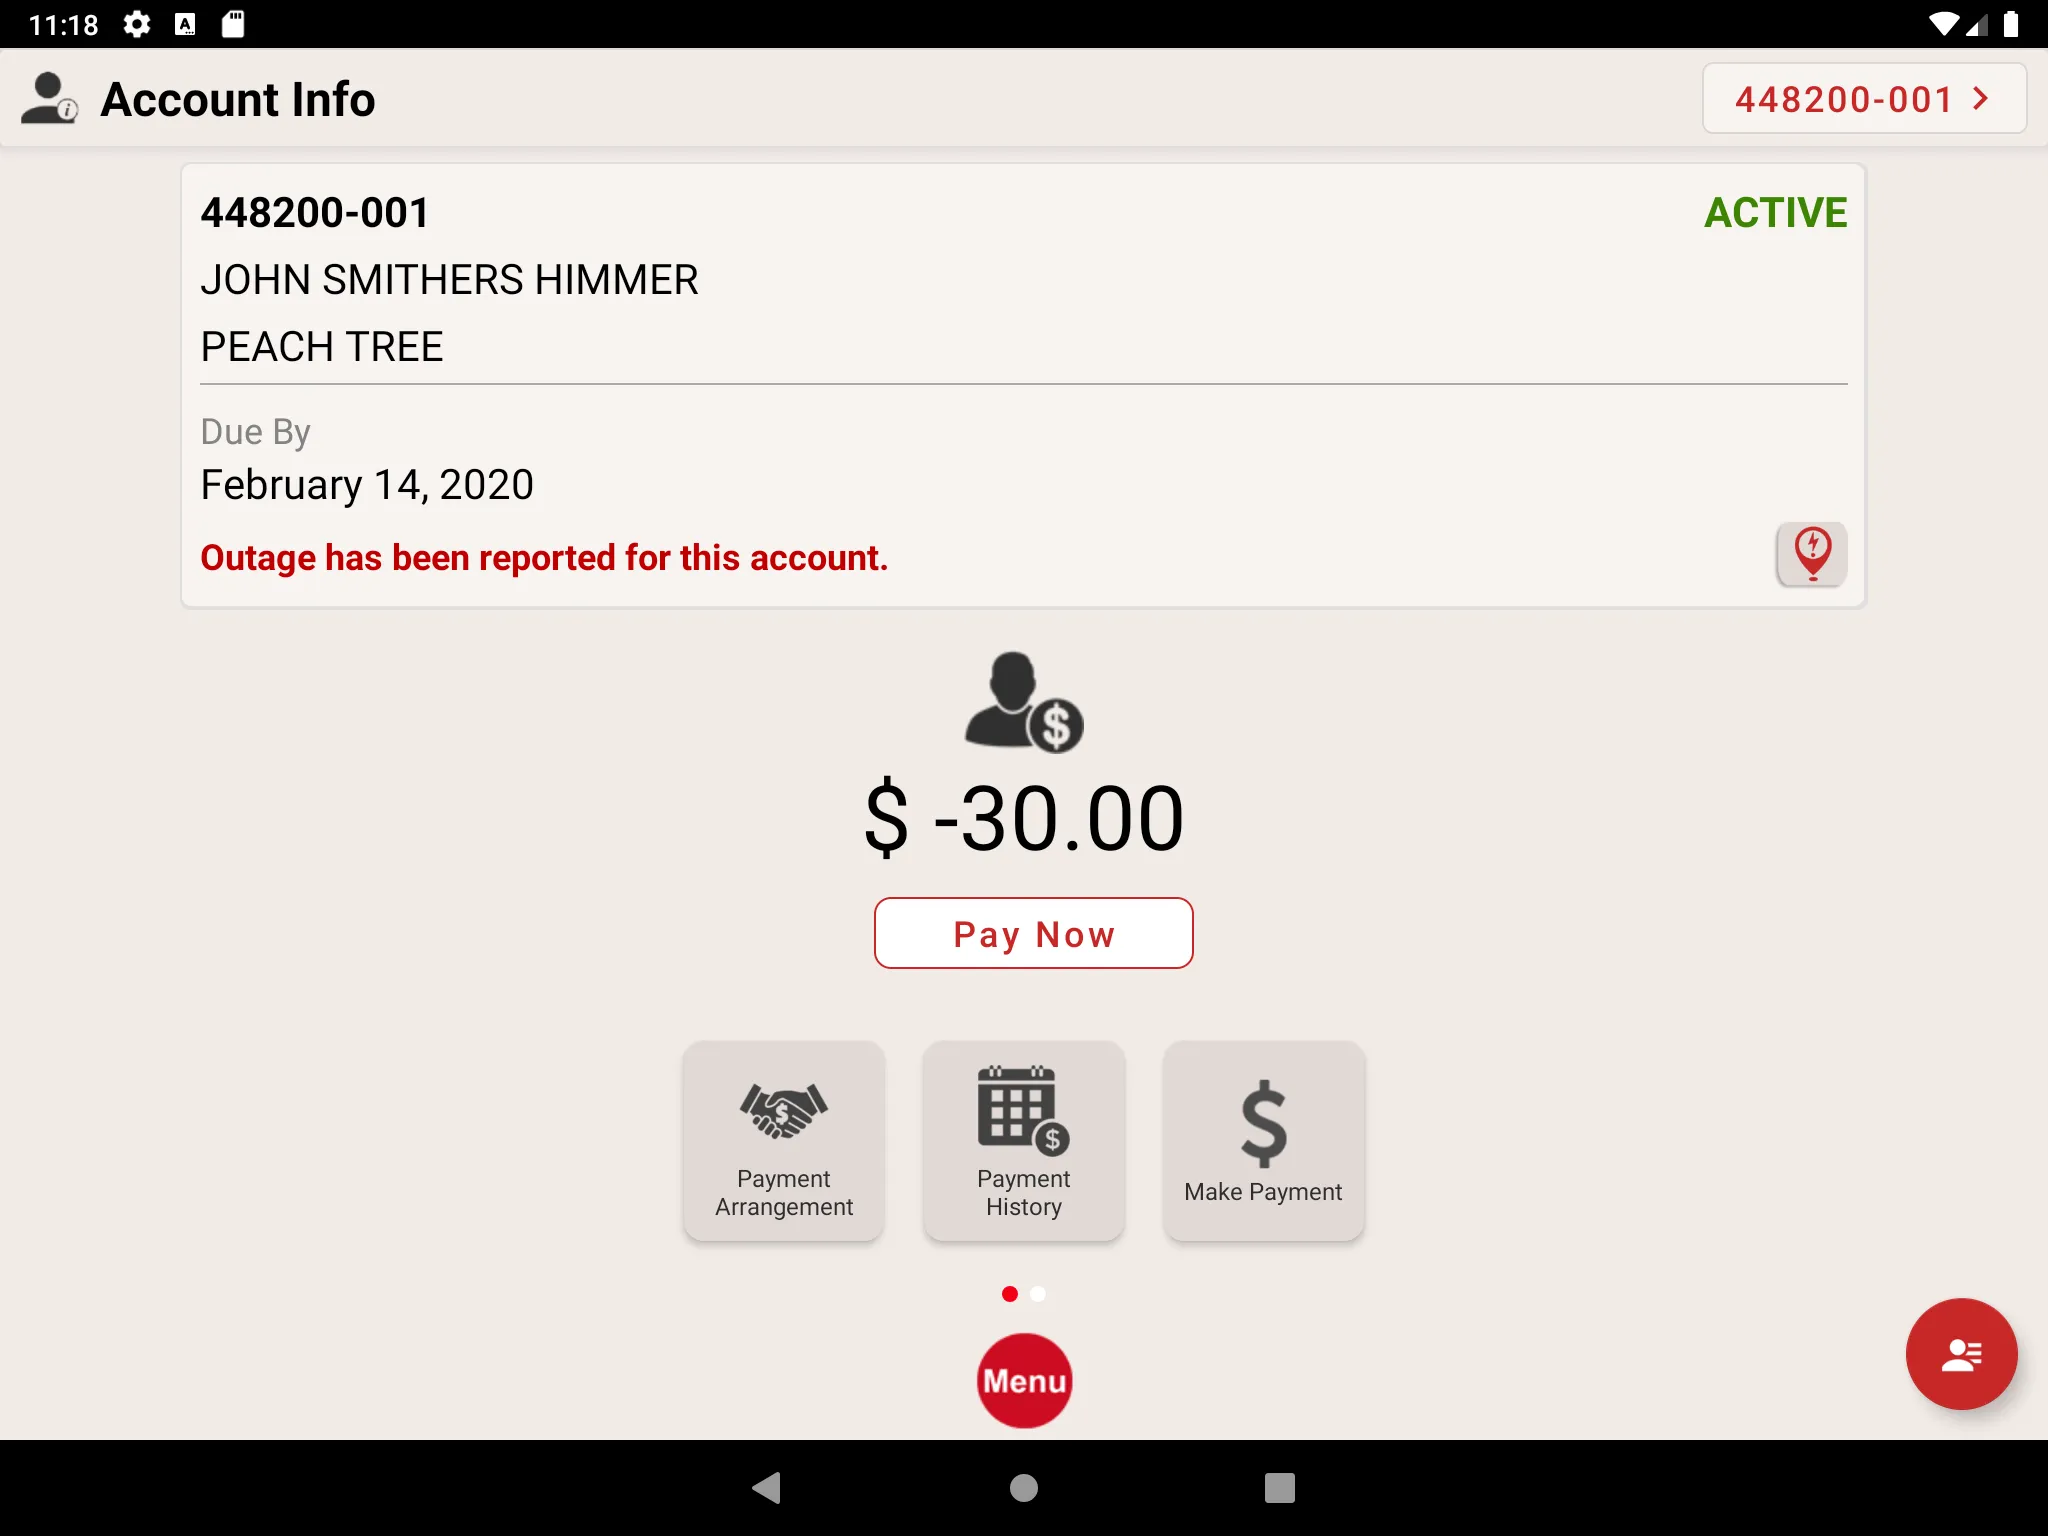Enable payment arrangement for account

(x=784, y=1139)
